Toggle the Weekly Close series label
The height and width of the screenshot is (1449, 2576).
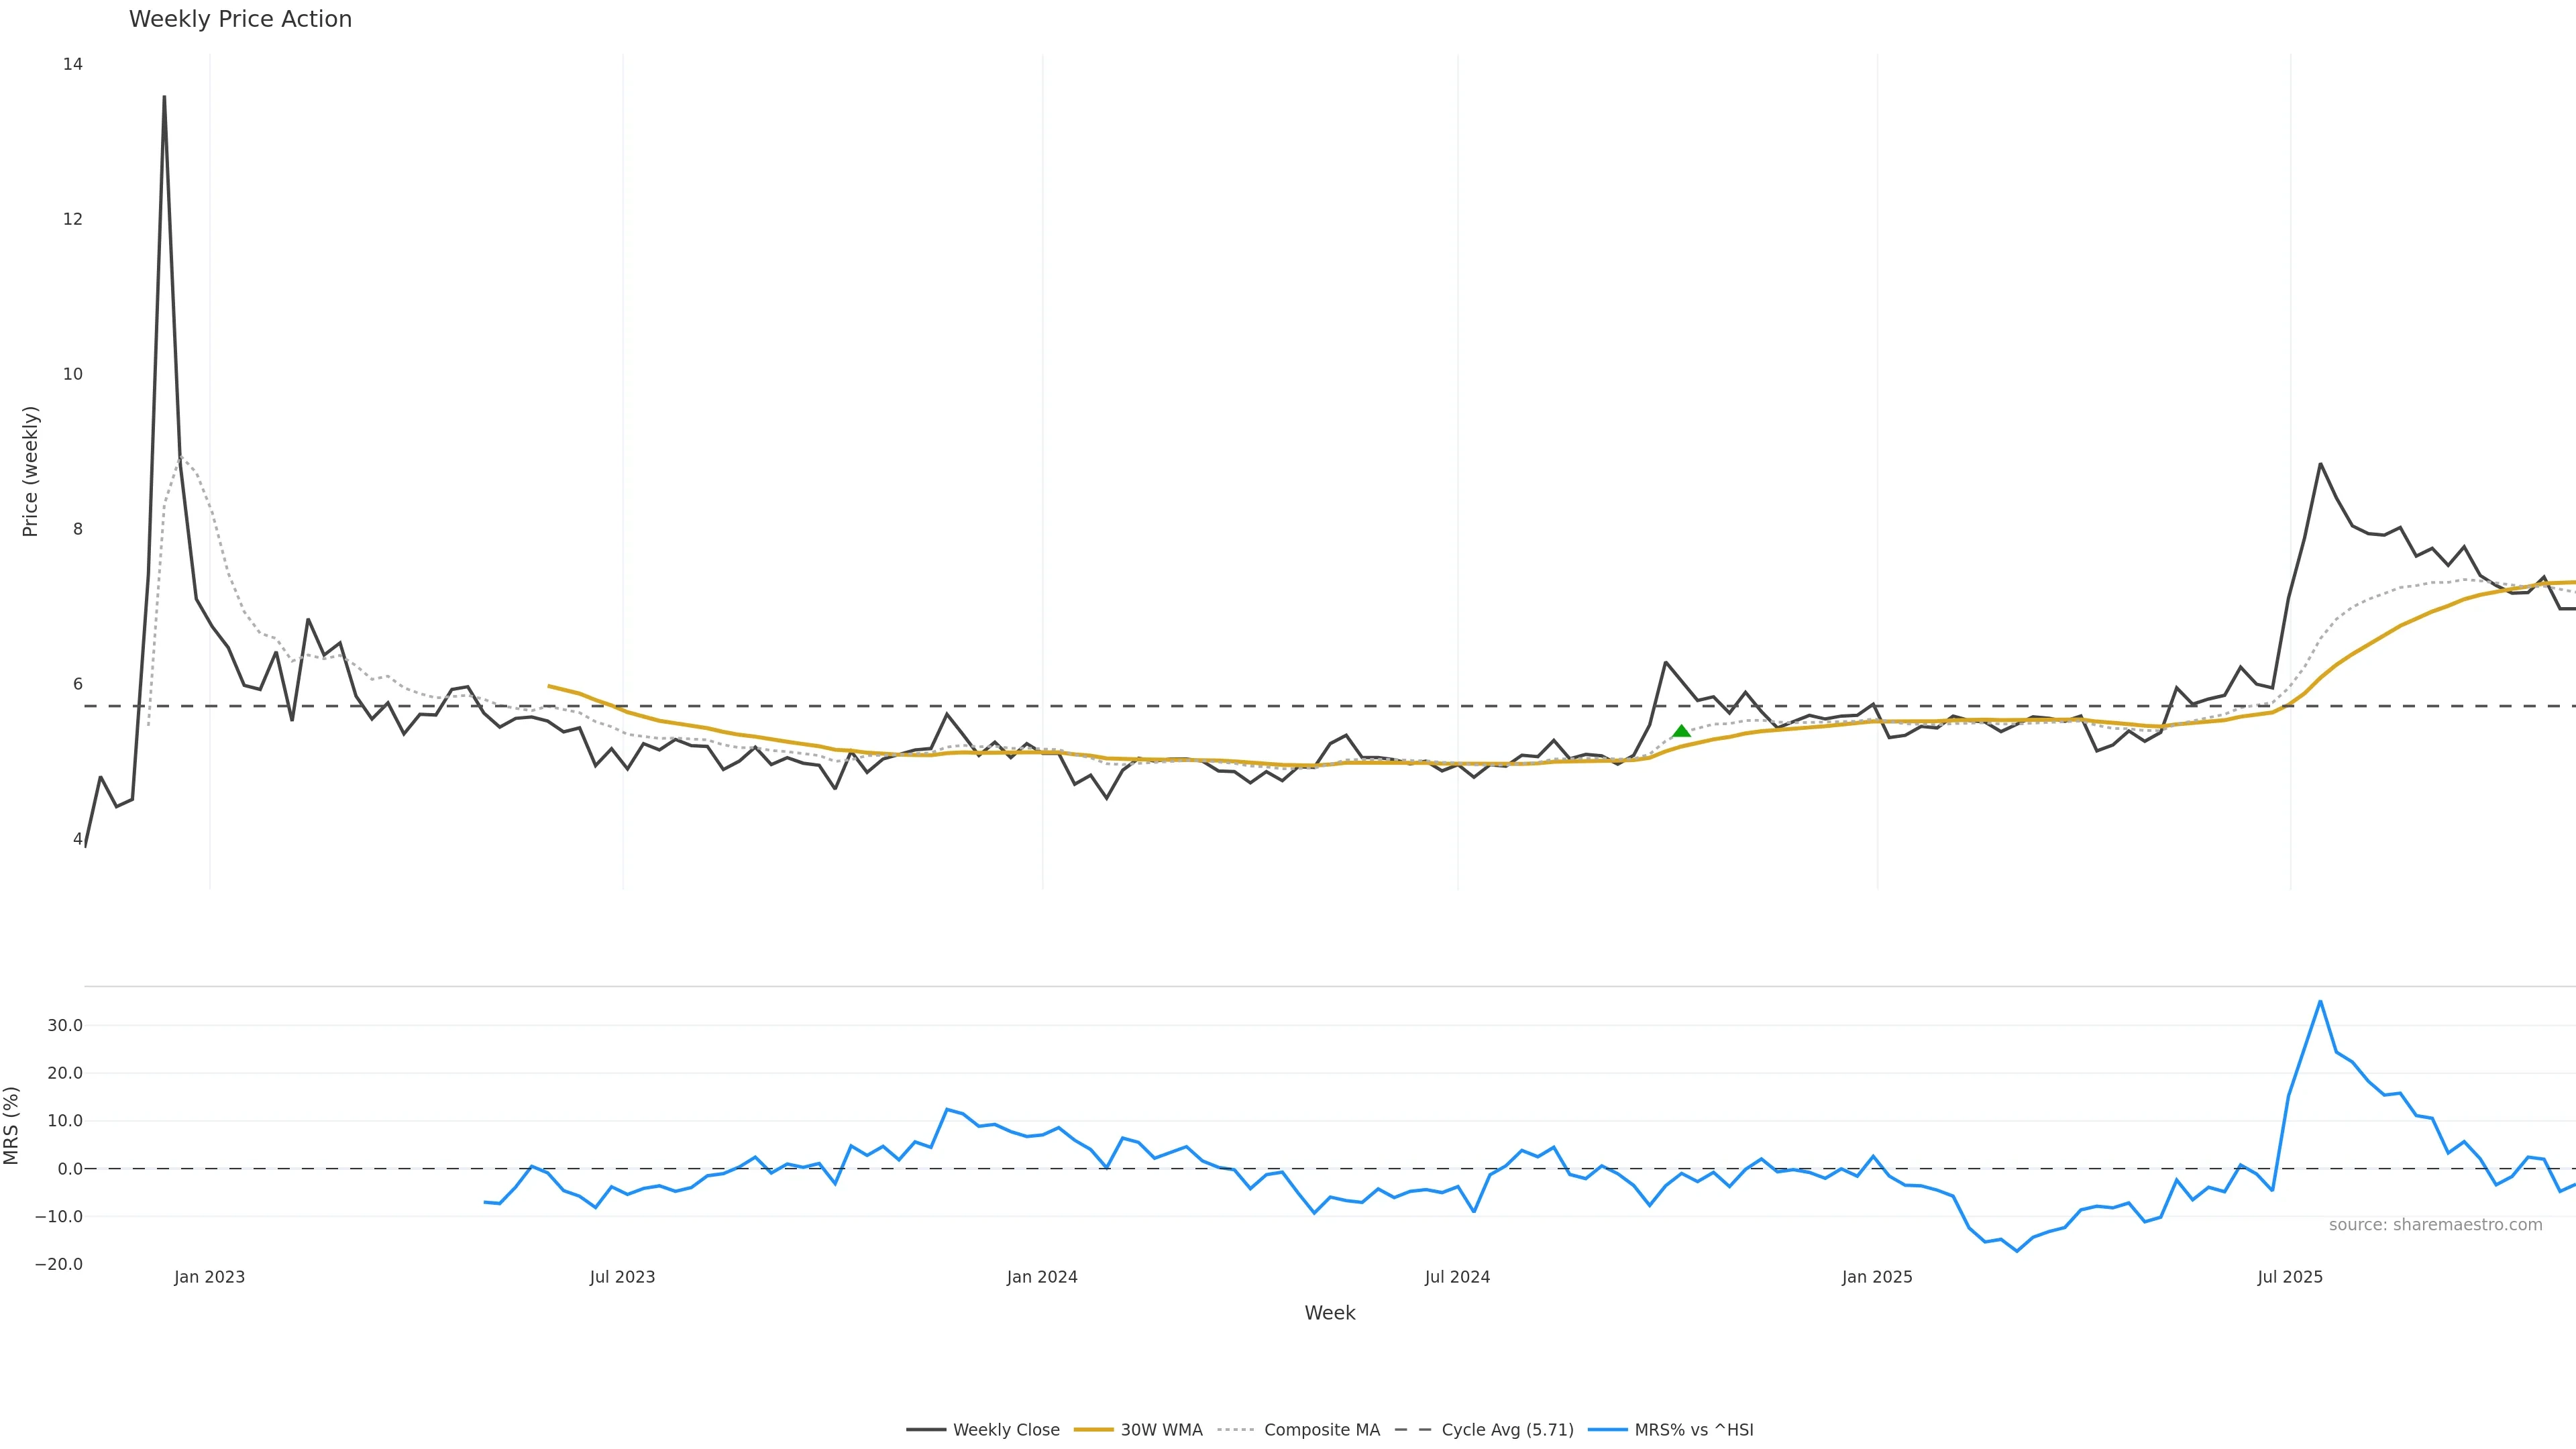point(1006,1430)
